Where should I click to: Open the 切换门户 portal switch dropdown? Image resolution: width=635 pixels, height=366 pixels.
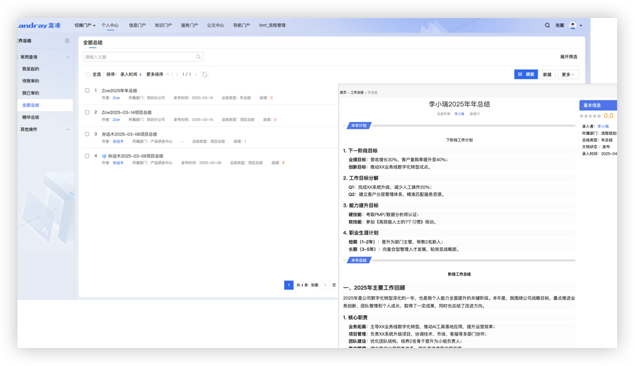click(85, 25)
